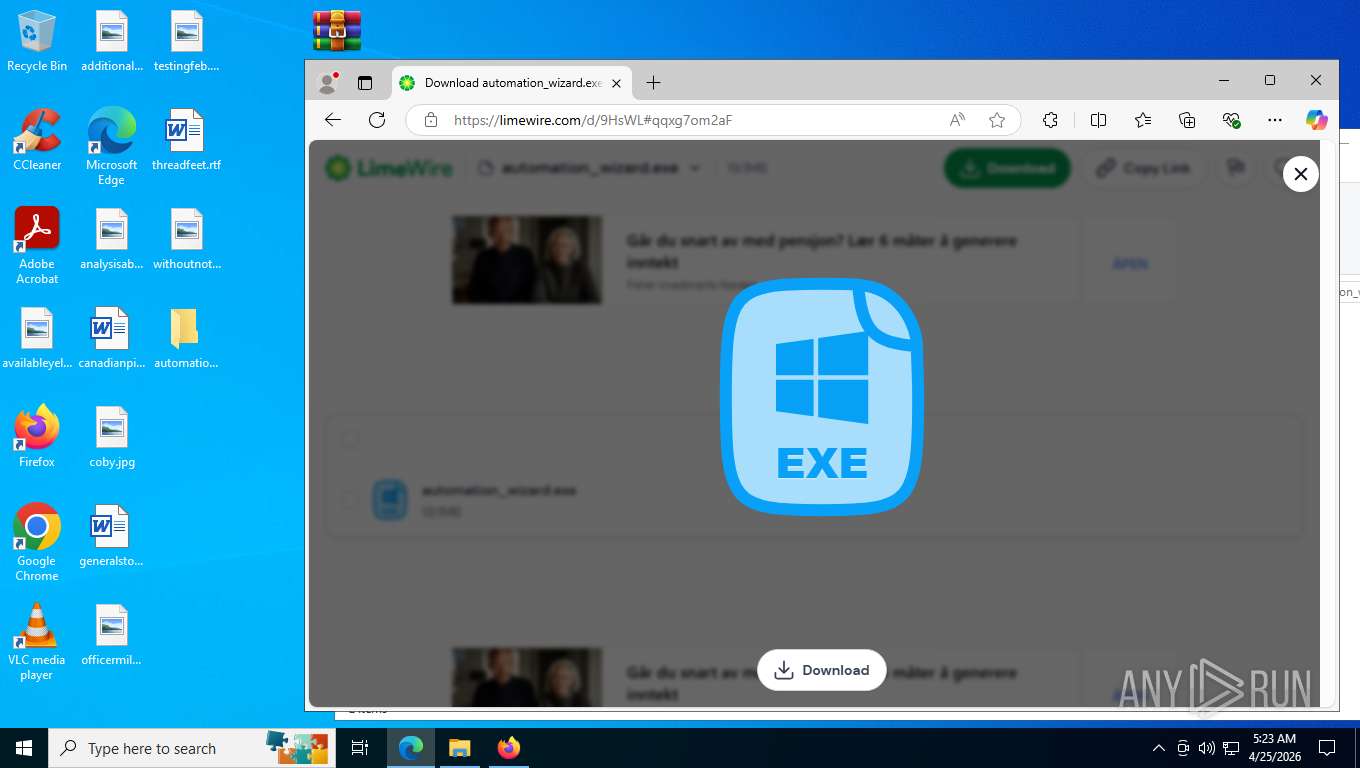Image resolution: width=1360 pixels, height=768 pixels.
Task: Open volume control in tray
Action: coord(1207,748)
